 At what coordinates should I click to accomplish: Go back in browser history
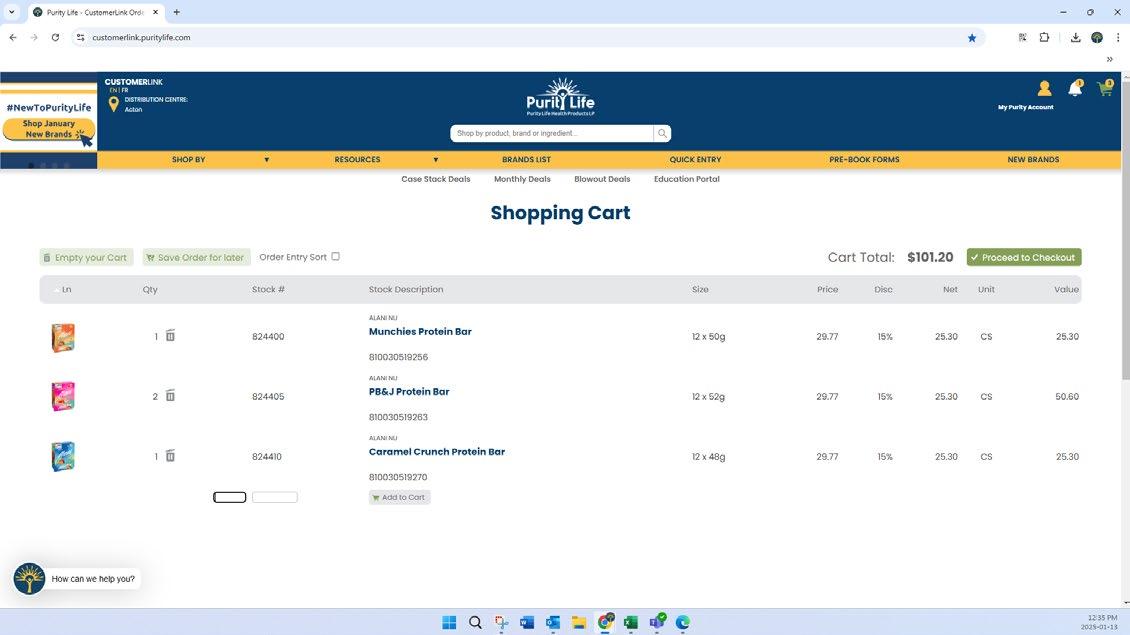point(13,37)
